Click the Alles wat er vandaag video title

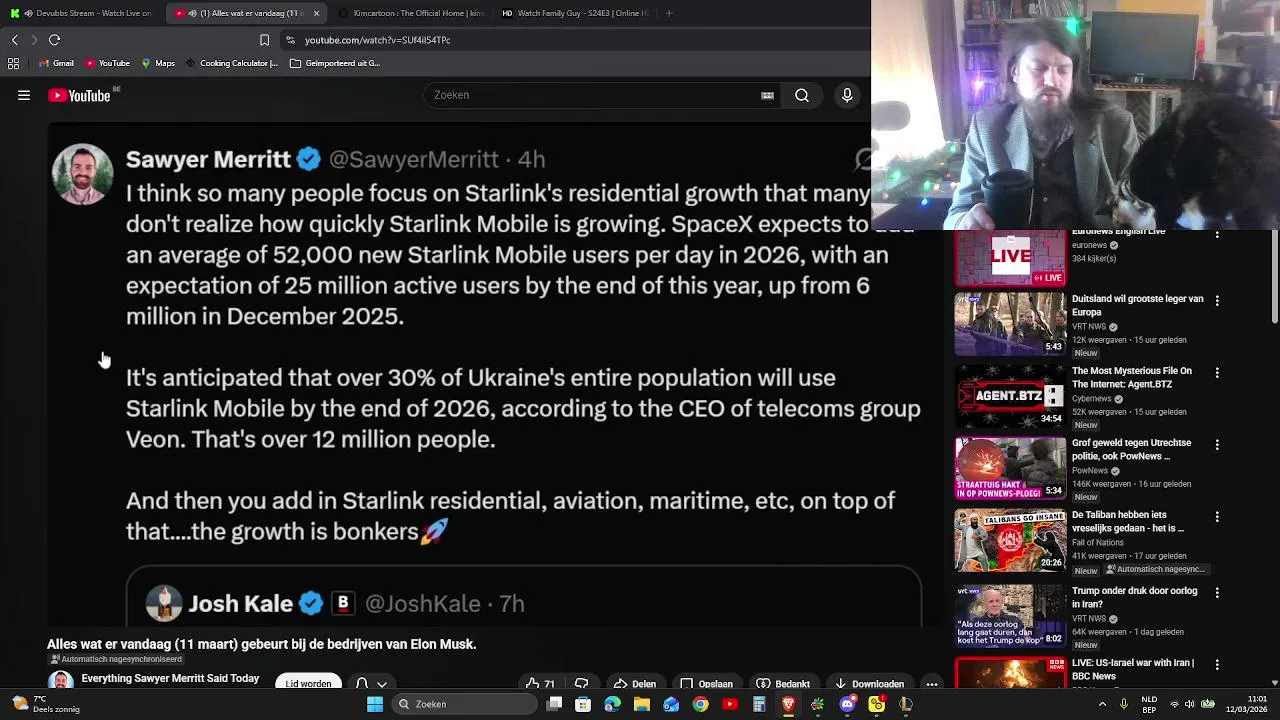click(261, 644)
